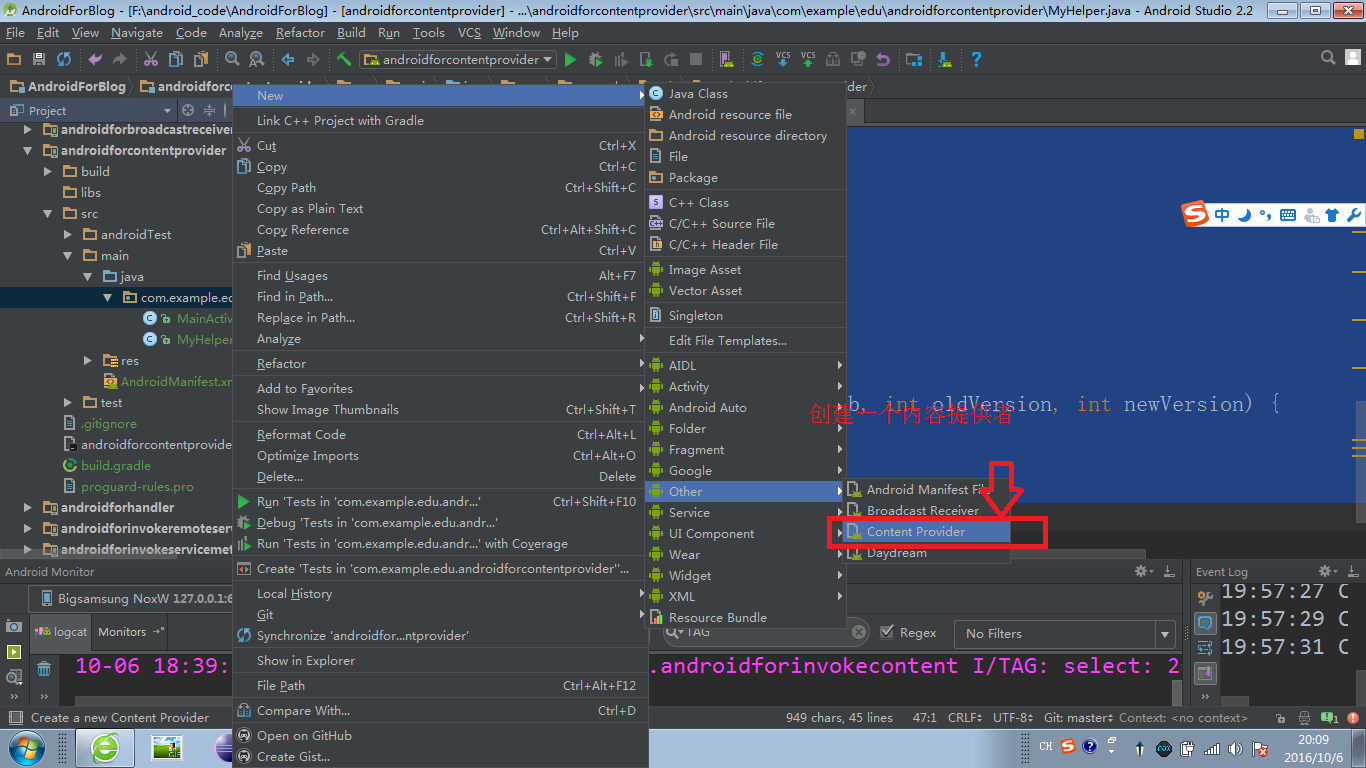This screenshot has width=1366, height=768.
Task: Open the run configuration dropdown androidforcontentprovider
Action: [x=457, y=60]
